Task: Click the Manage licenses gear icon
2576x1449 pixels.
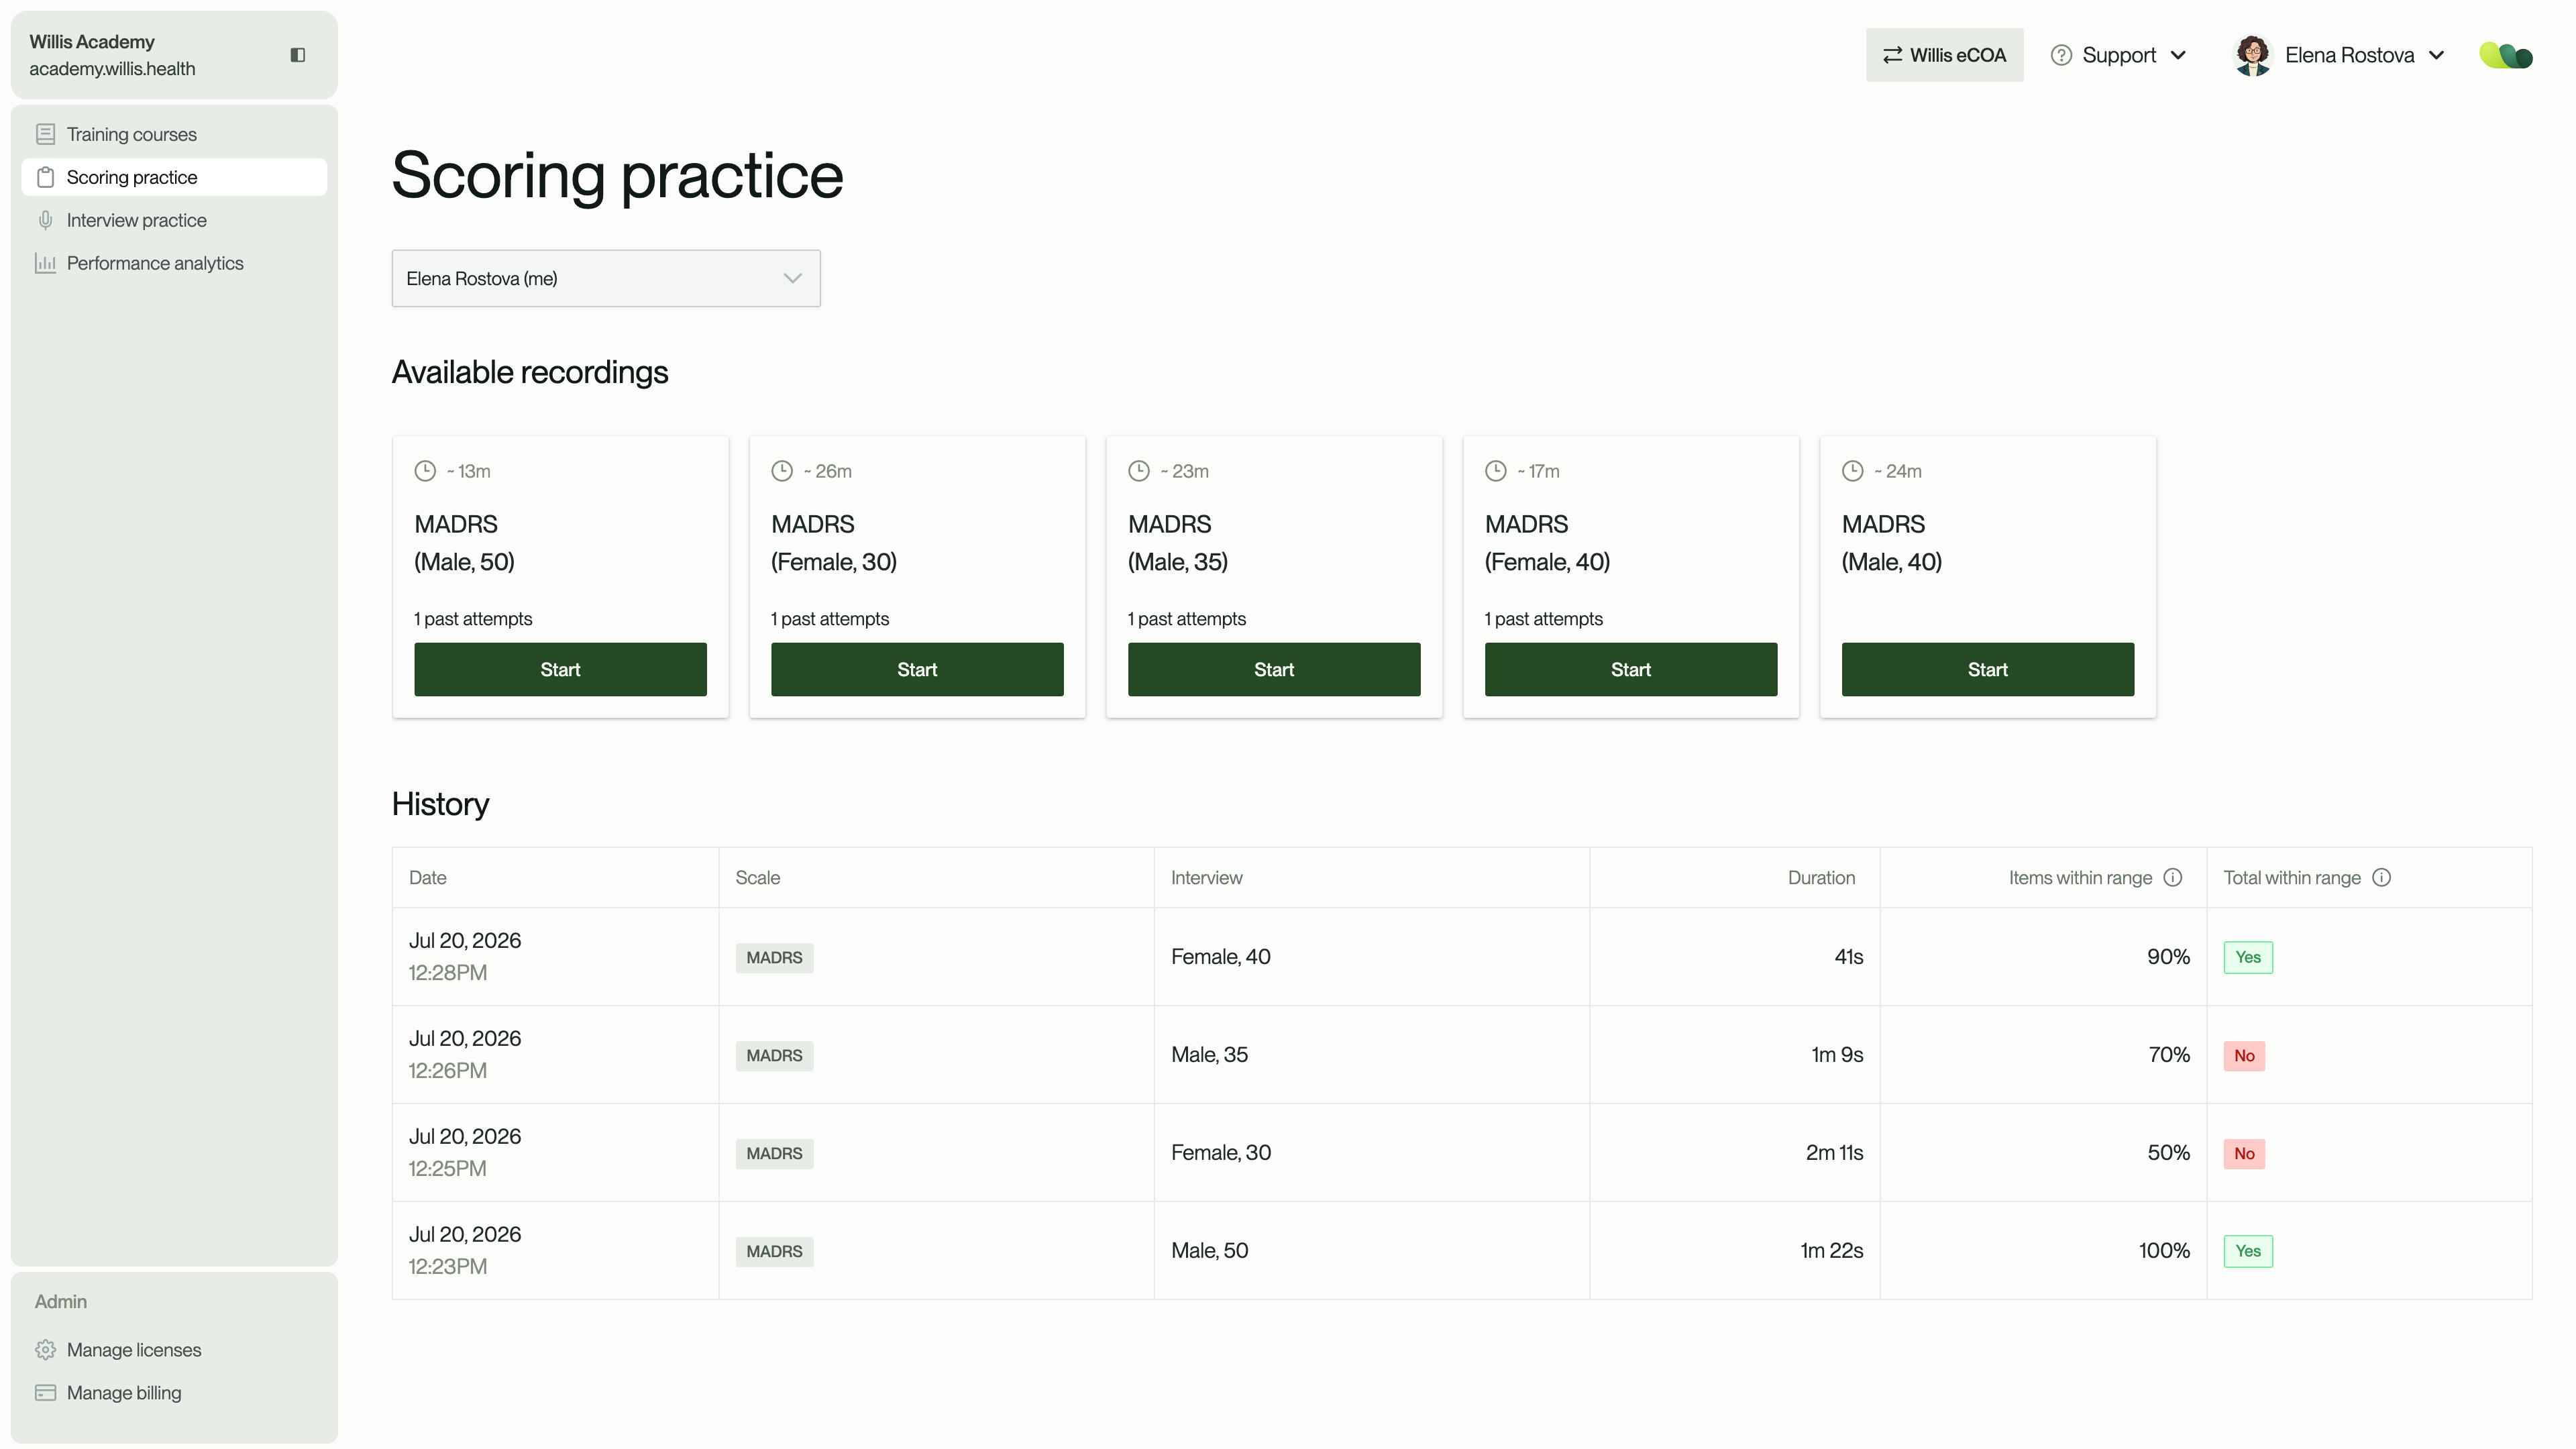Action: click(45, 1350)
